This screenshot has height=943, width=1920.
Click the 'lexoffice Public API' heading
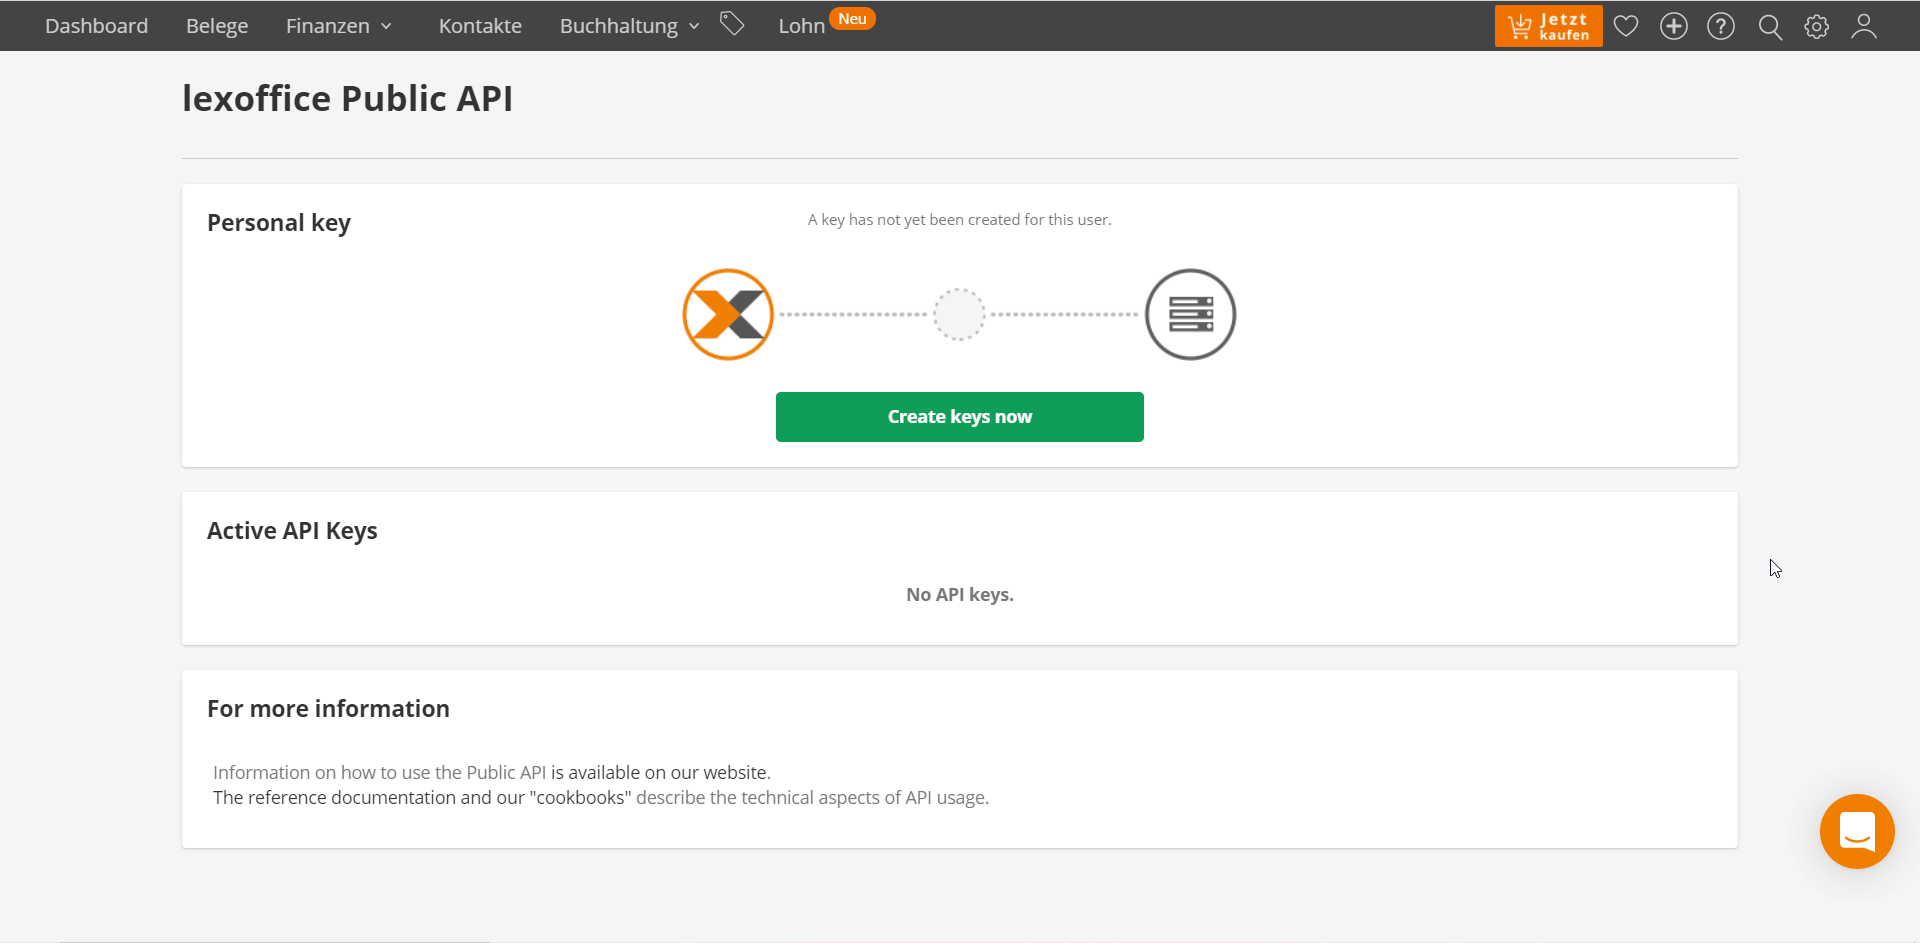[347, 98]
